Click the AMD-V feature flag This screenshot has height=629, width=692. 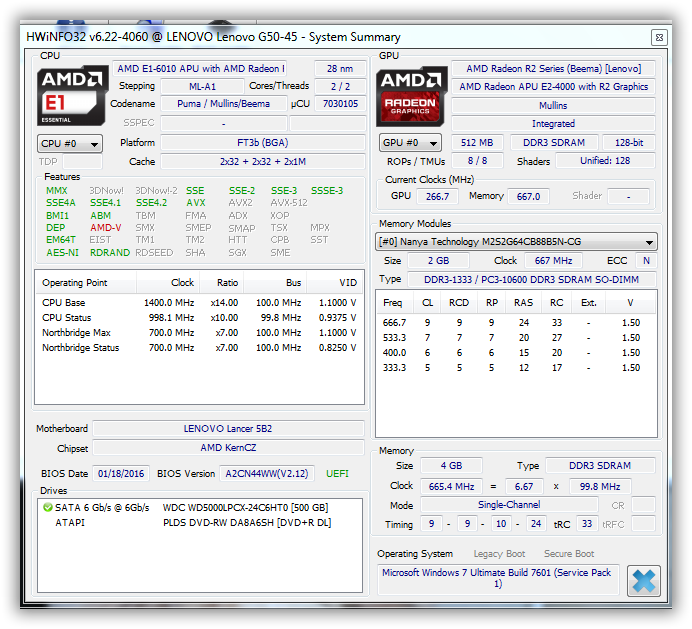(x=105, y=228)
